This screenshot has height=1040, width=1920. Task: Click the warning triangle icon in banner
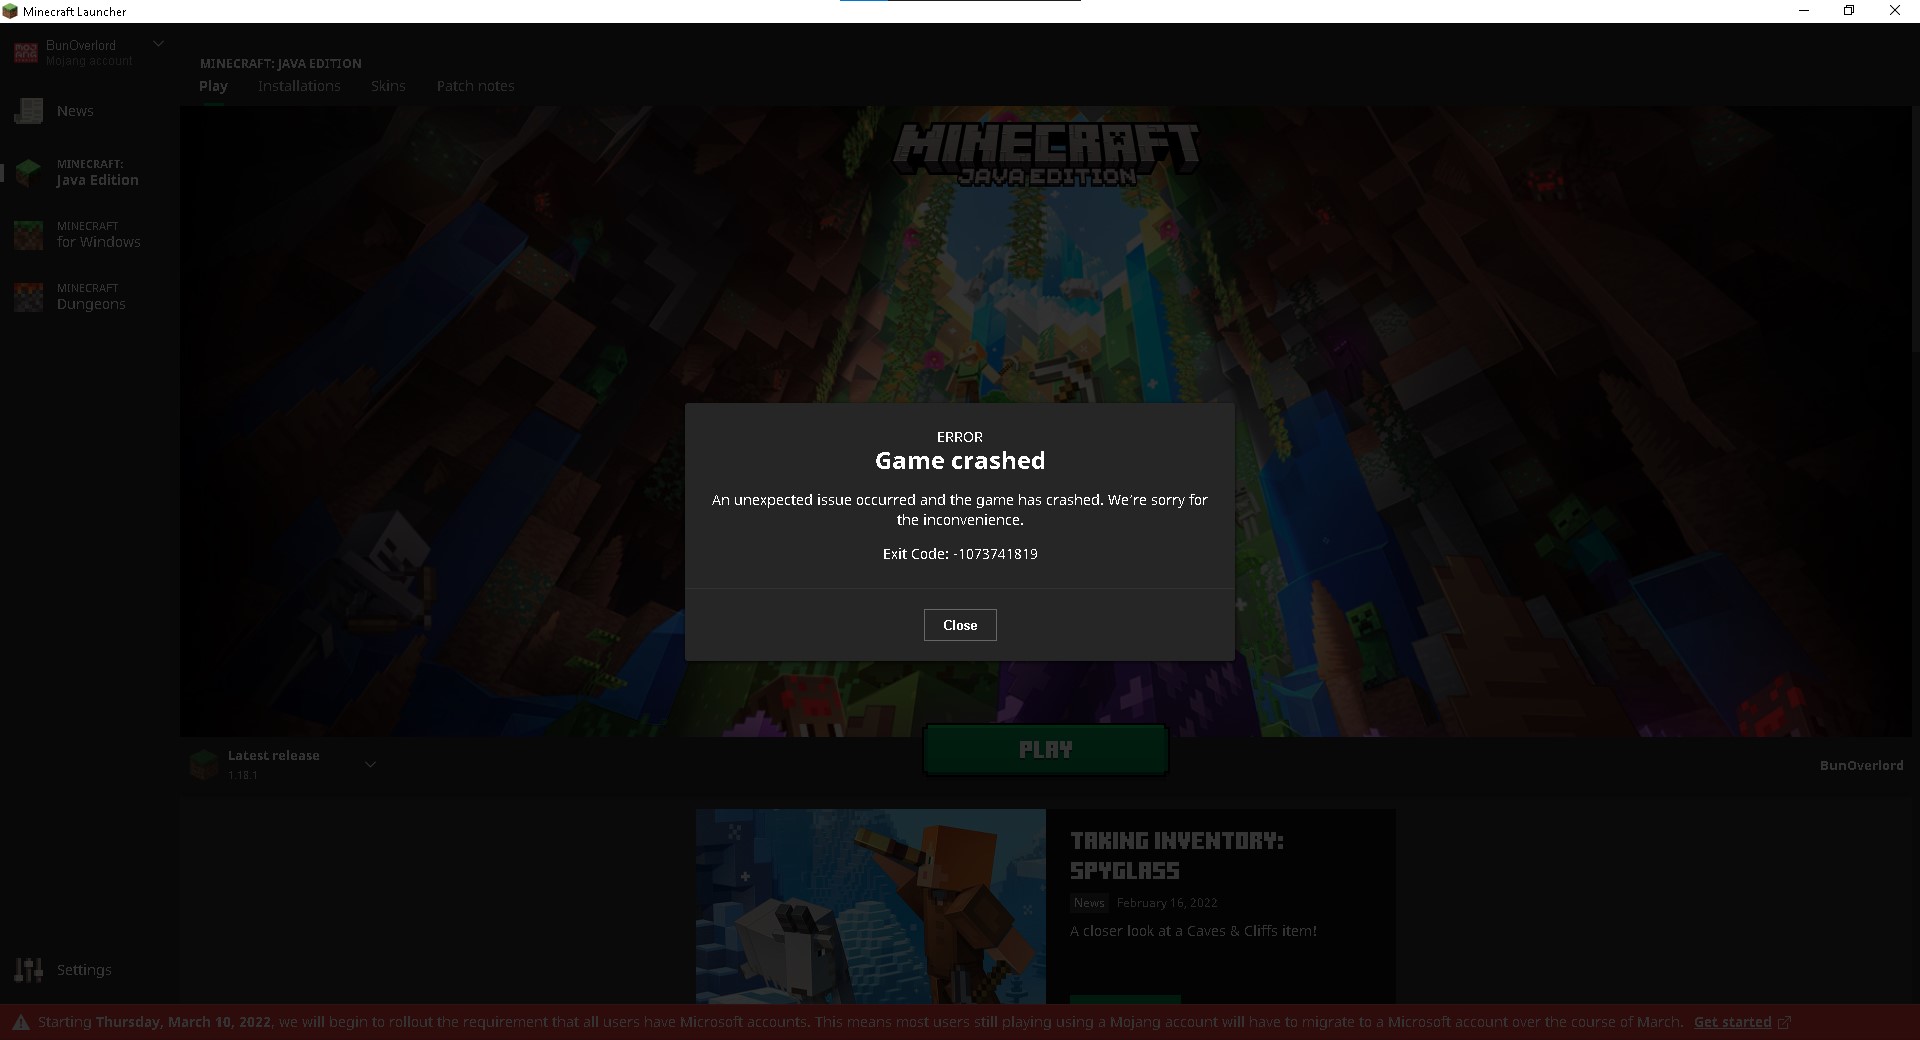(20, 1022)
